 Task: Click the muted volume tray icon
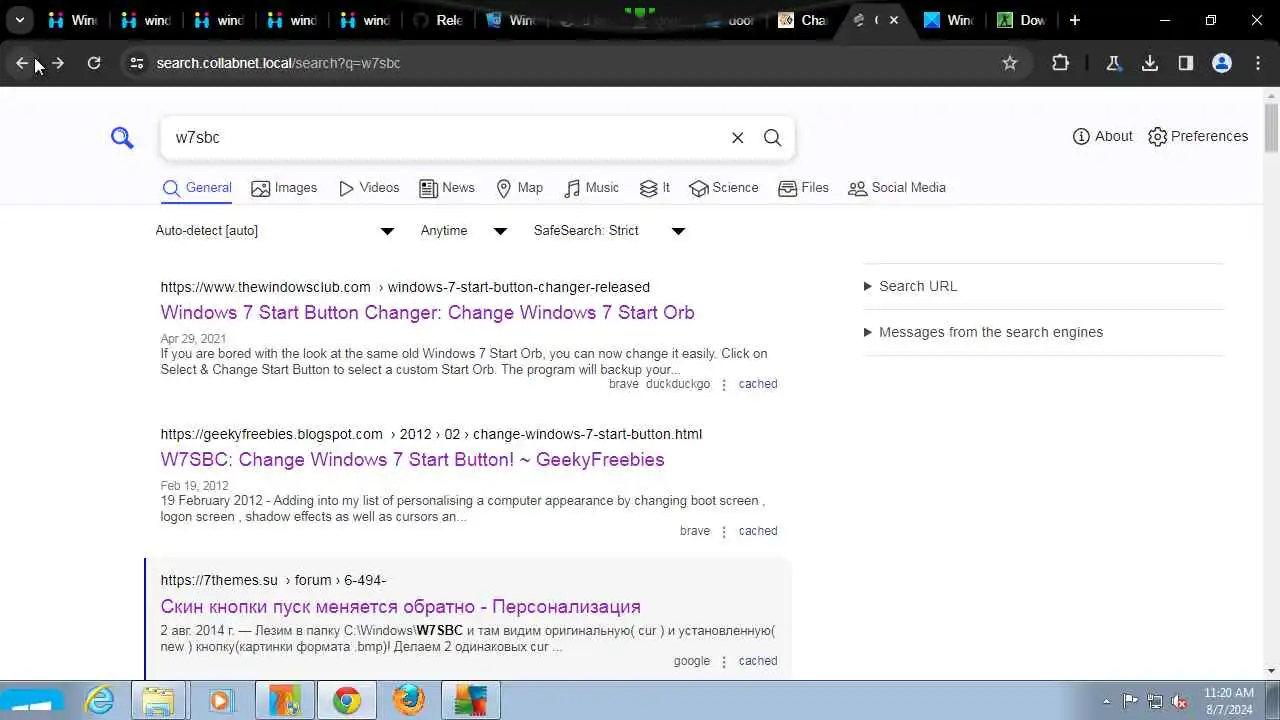point(1180,701)
